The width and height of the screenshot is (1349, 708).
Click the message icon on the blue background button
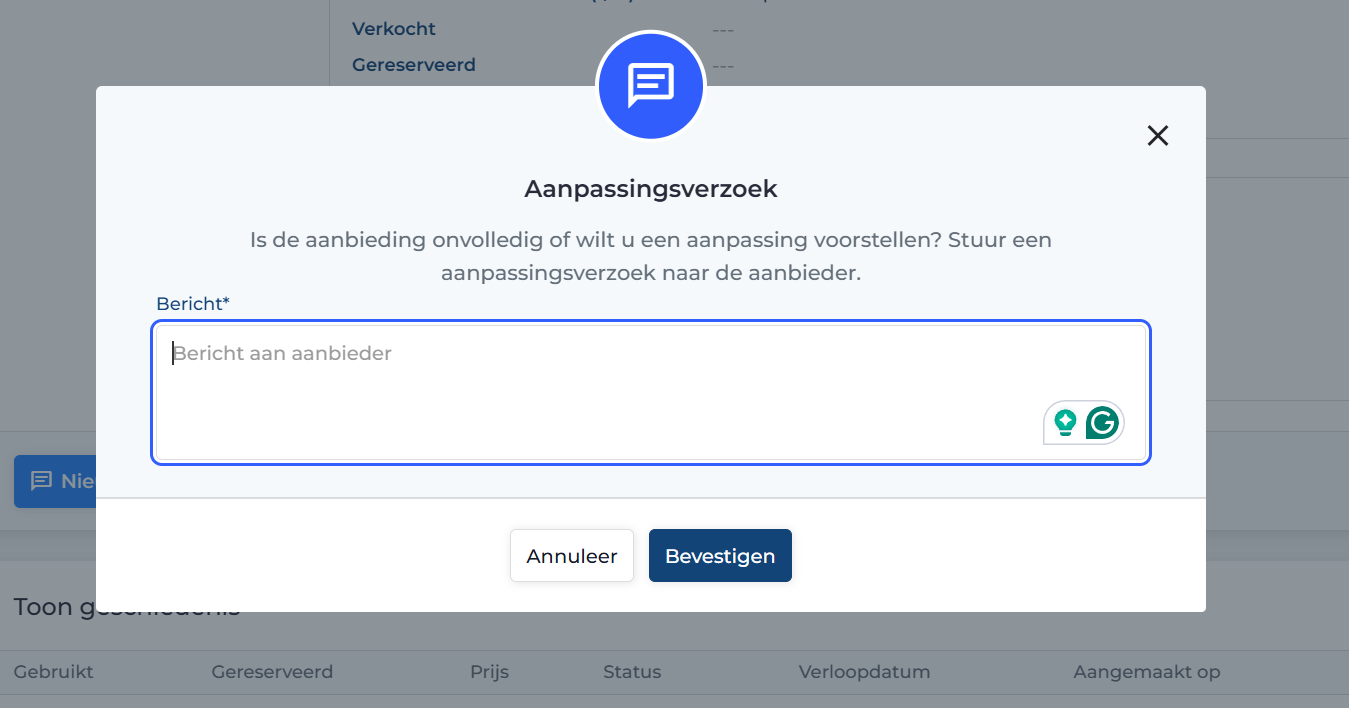(x=41, y=481)
